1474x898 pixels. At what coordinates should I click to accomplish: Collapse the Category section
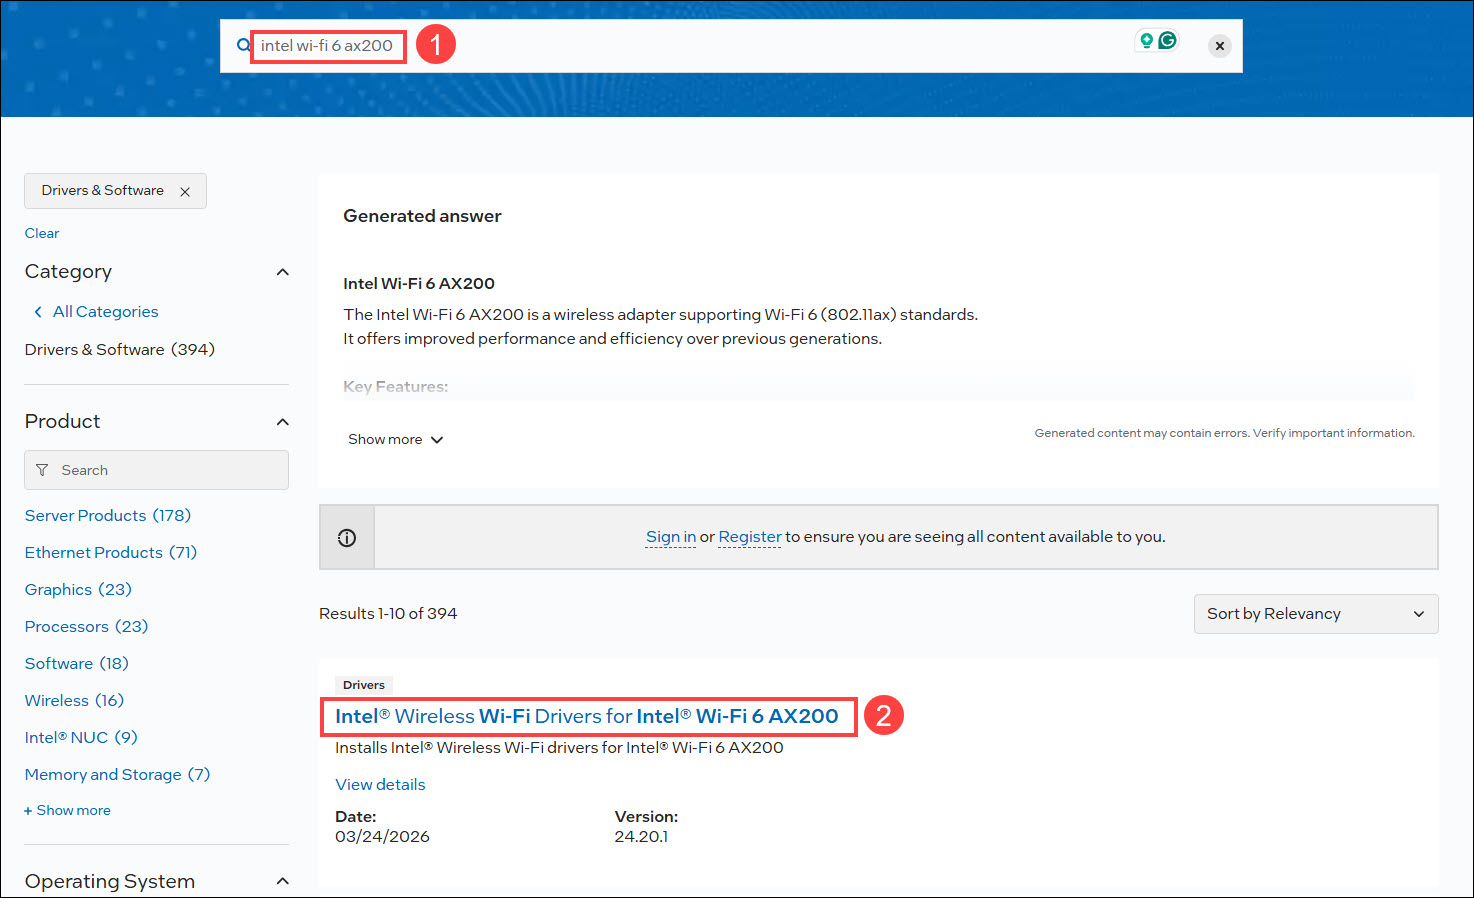point(283,272)
